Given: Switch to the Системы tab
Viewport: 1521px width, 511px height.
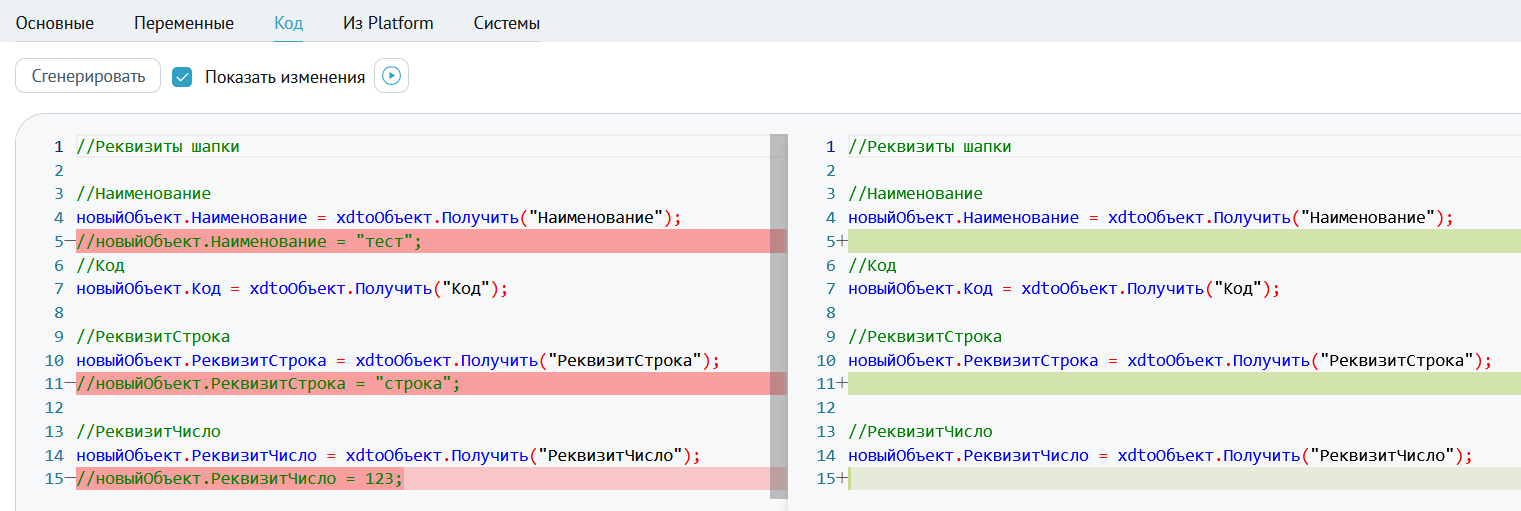Looking at the screenshot, I should point(507,22).
